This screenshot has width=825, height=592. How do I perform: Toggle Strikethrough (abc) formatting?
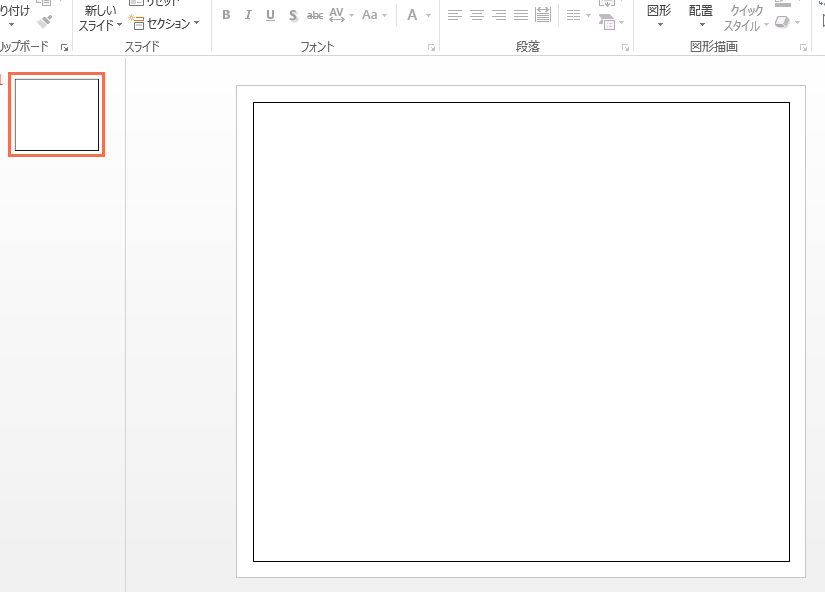point(315,15)
